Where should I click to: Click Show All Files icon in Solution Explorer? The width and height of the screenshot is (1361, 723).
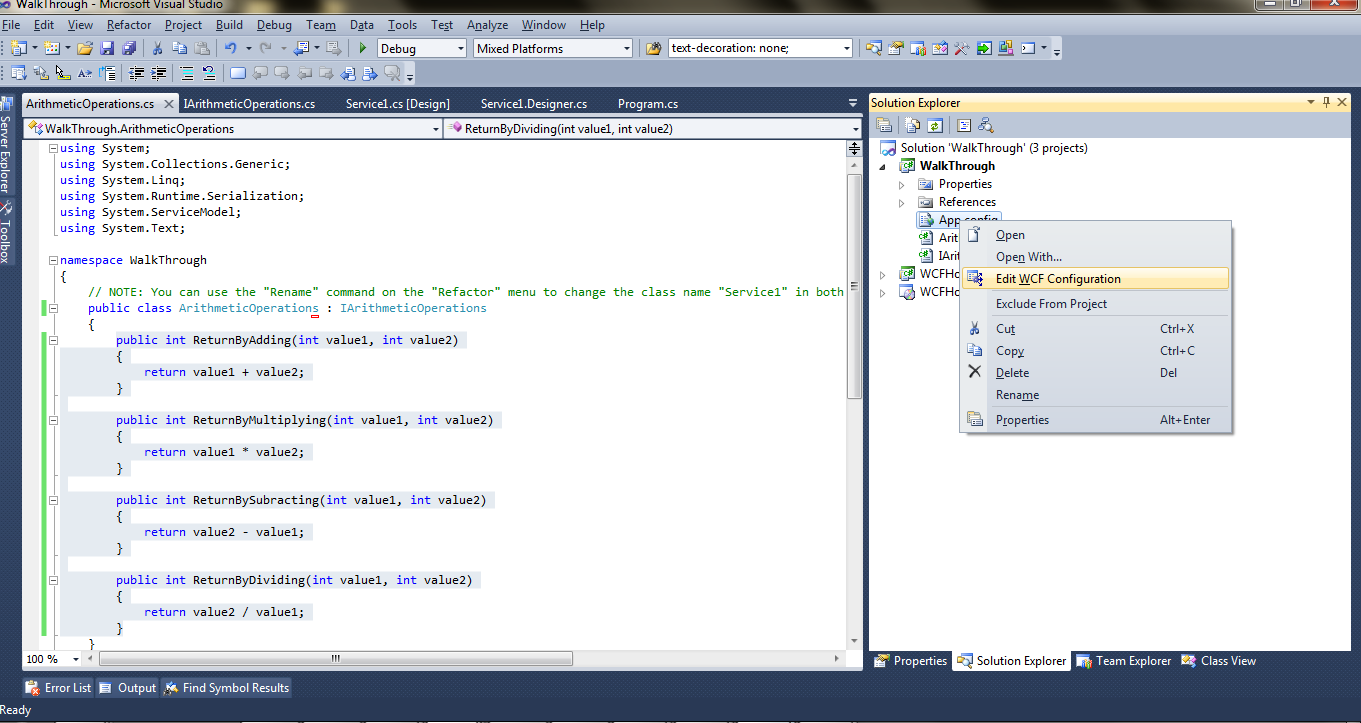(x=913, y=125)
